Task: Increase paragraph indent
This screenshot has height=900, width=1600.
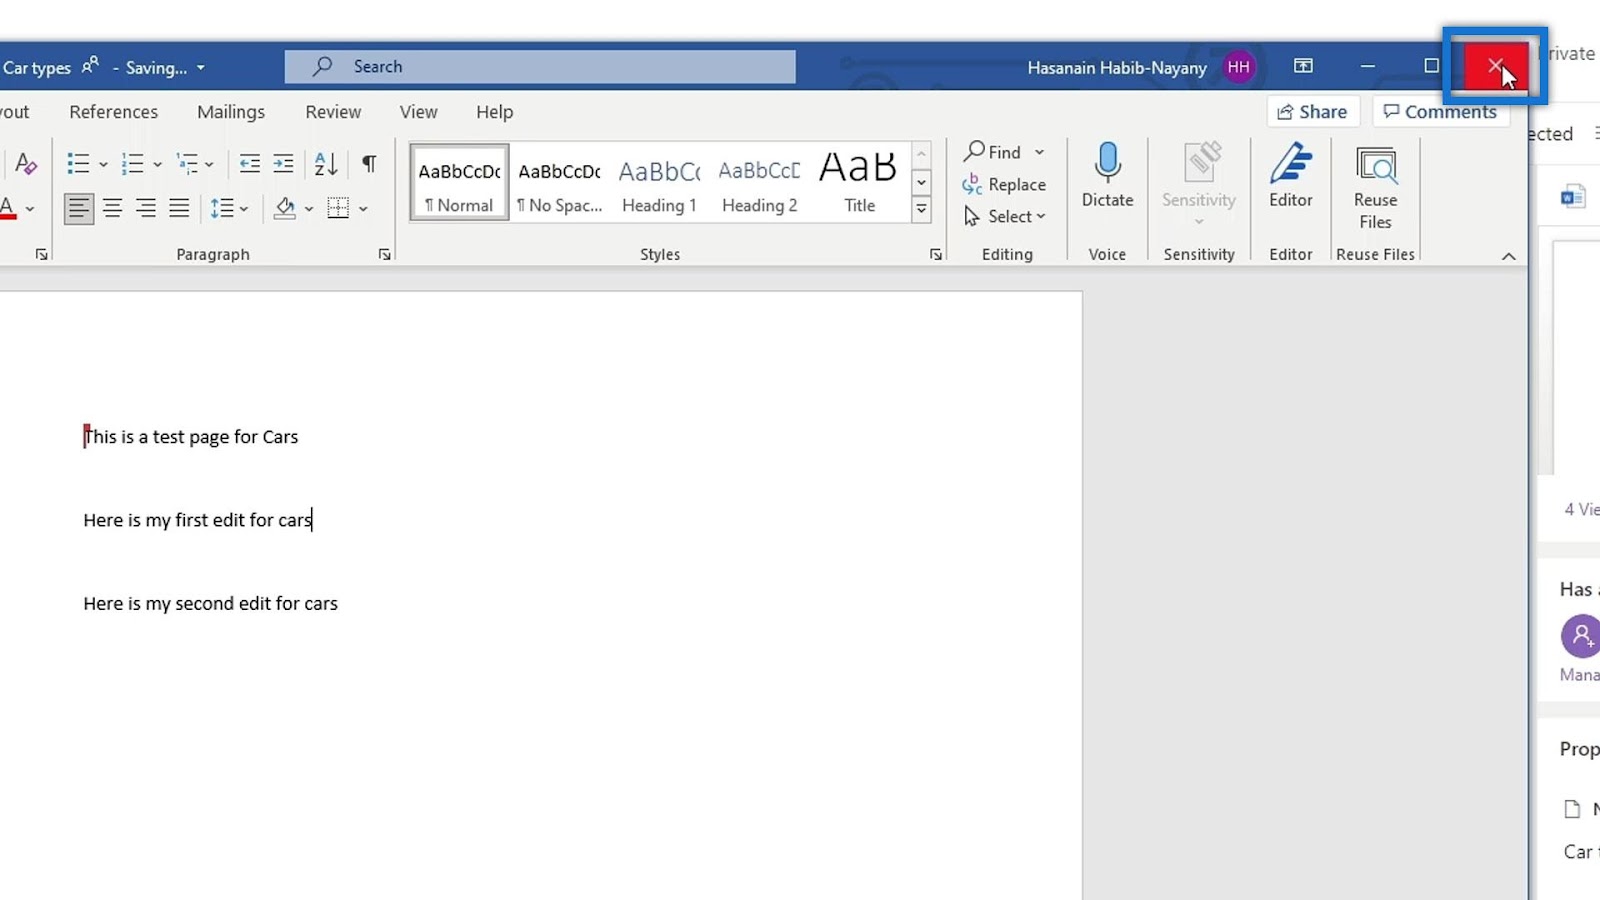Action: click(284, 164)
